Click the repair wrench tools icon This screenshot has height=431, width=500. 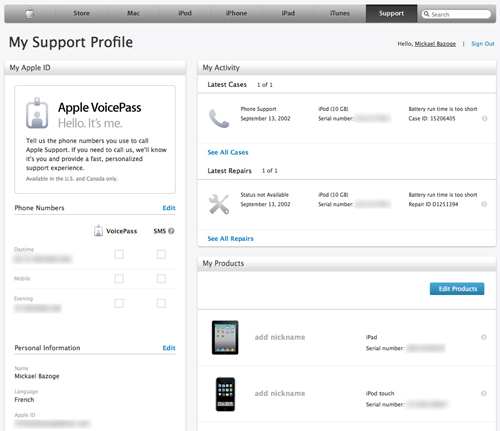[219, 204]
